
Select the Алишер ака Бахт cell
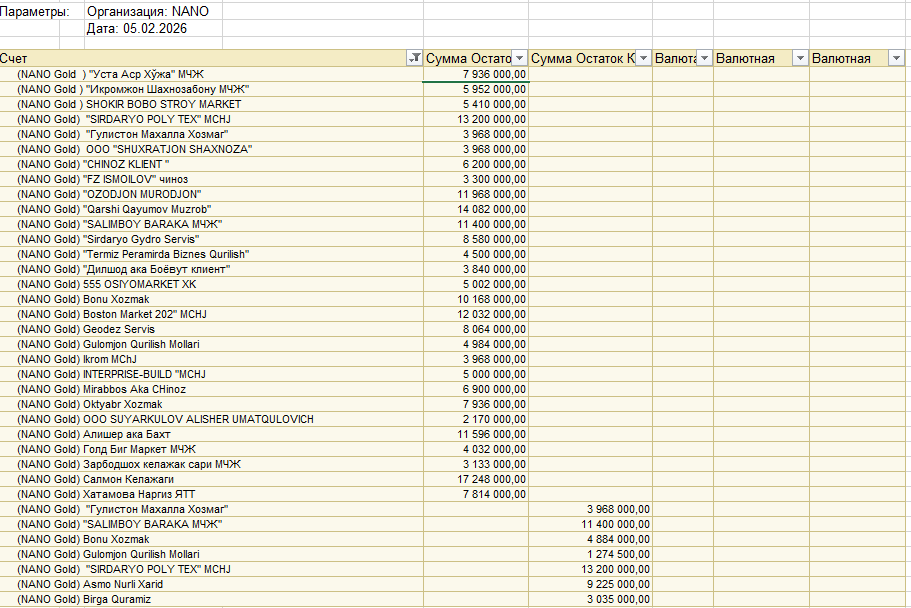[211, 435]
